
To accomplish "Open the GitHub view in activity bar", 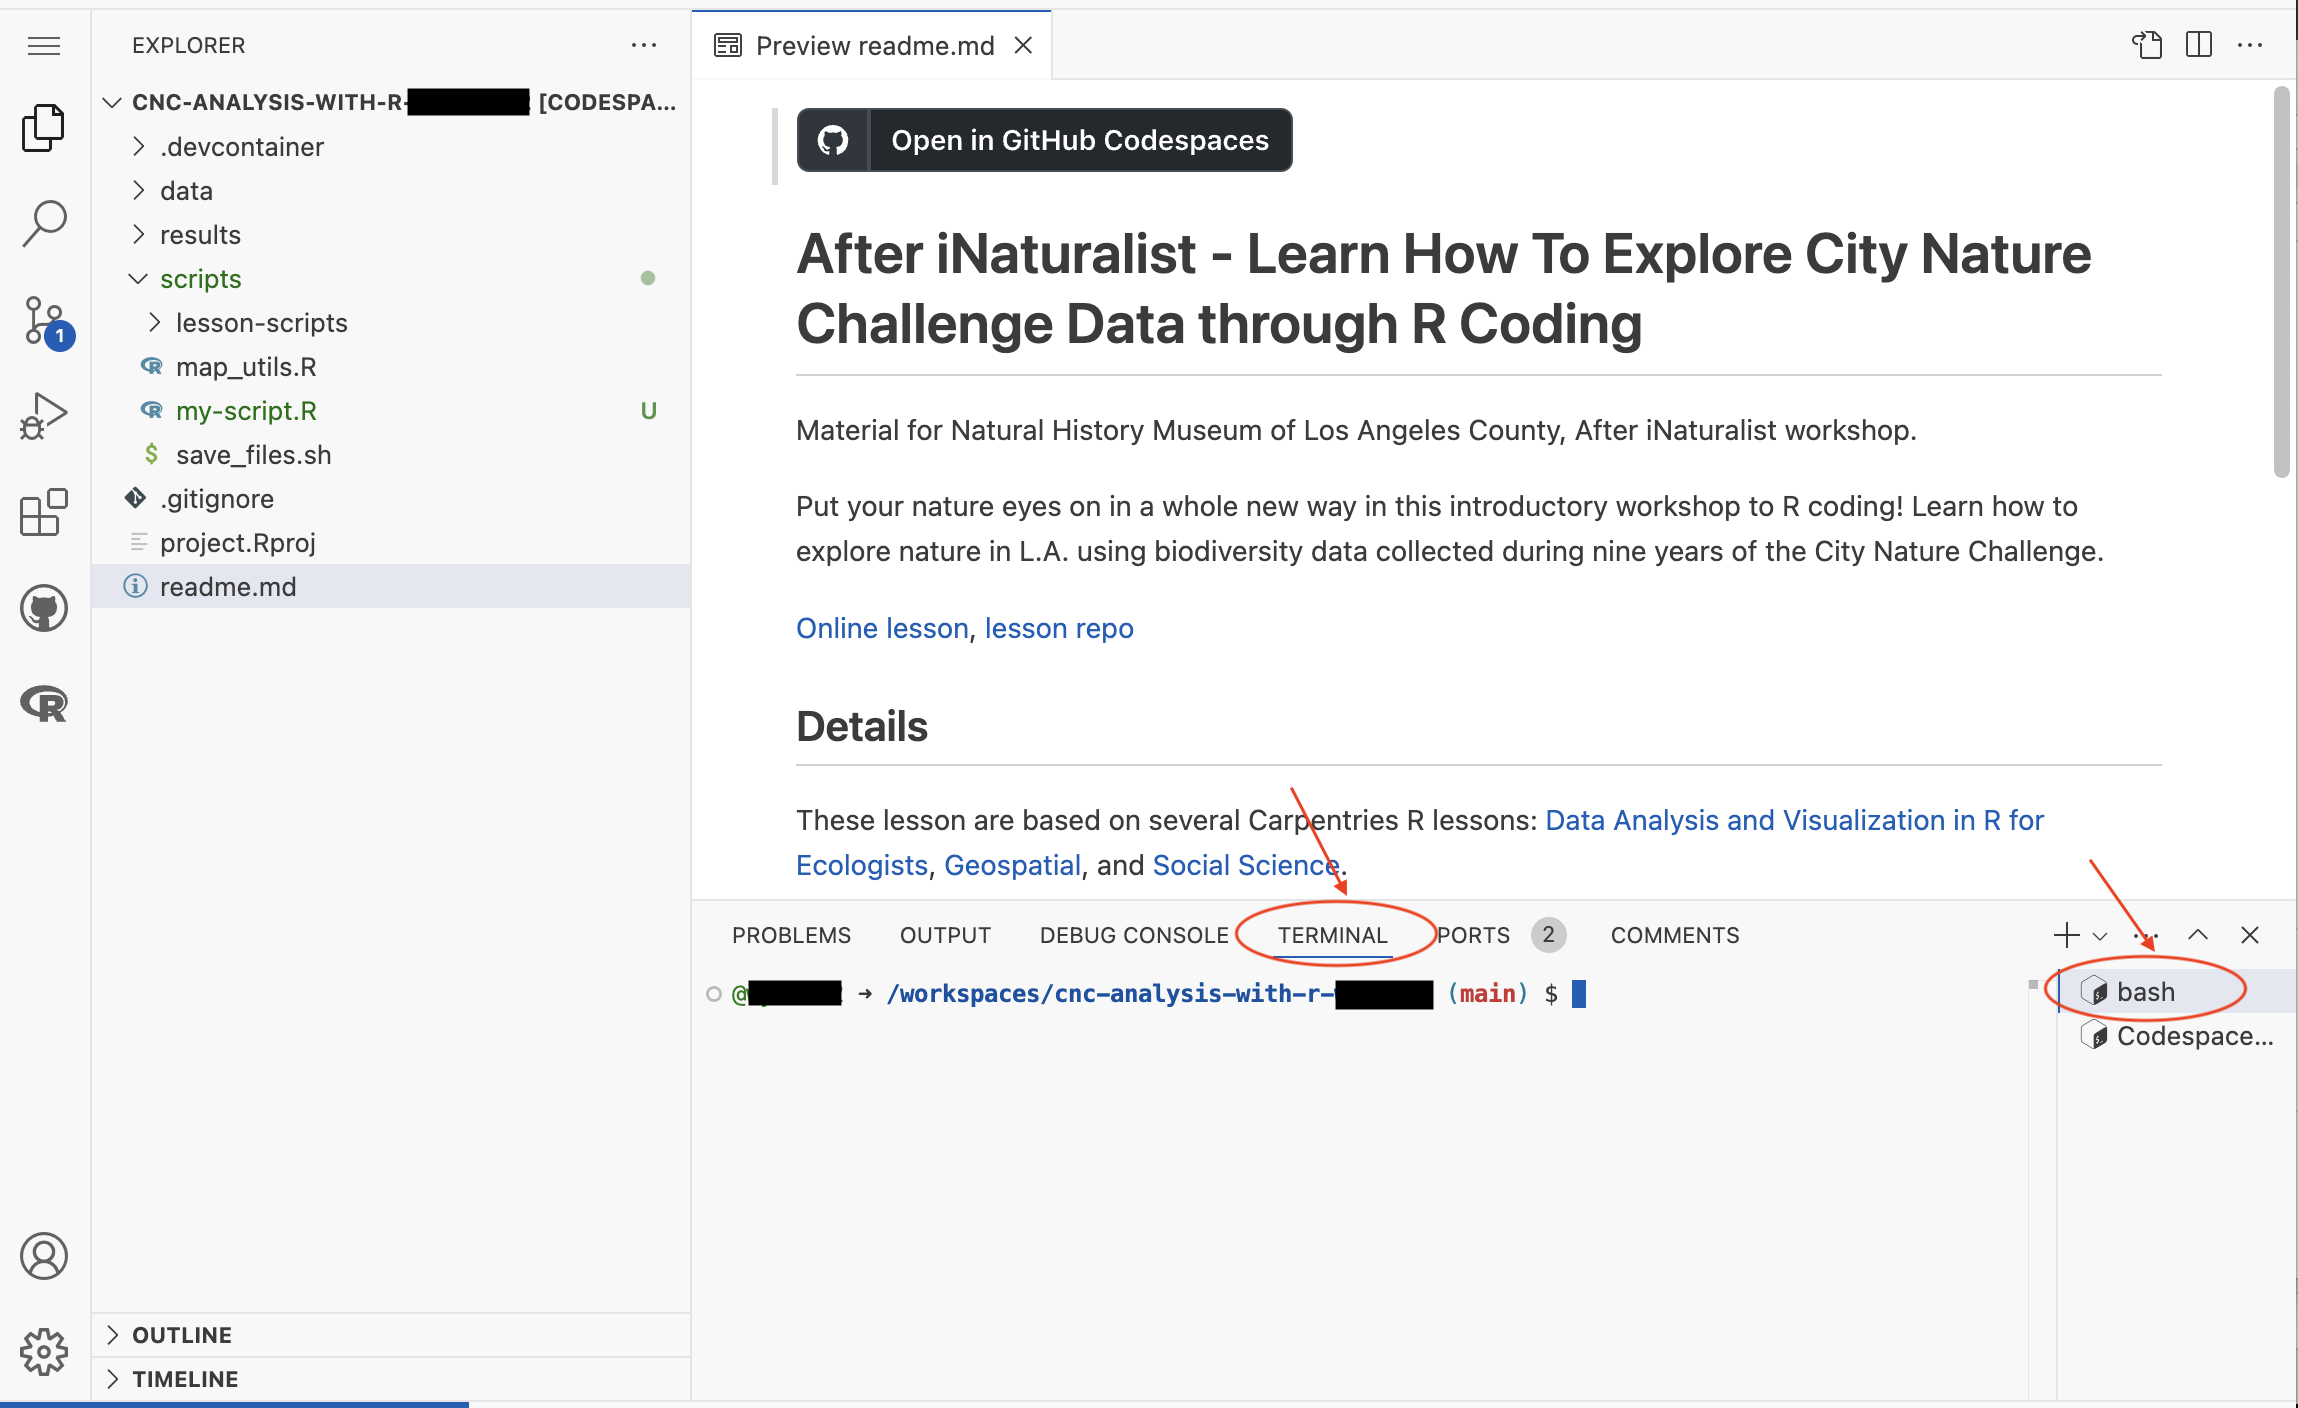I will click(44, 608).
